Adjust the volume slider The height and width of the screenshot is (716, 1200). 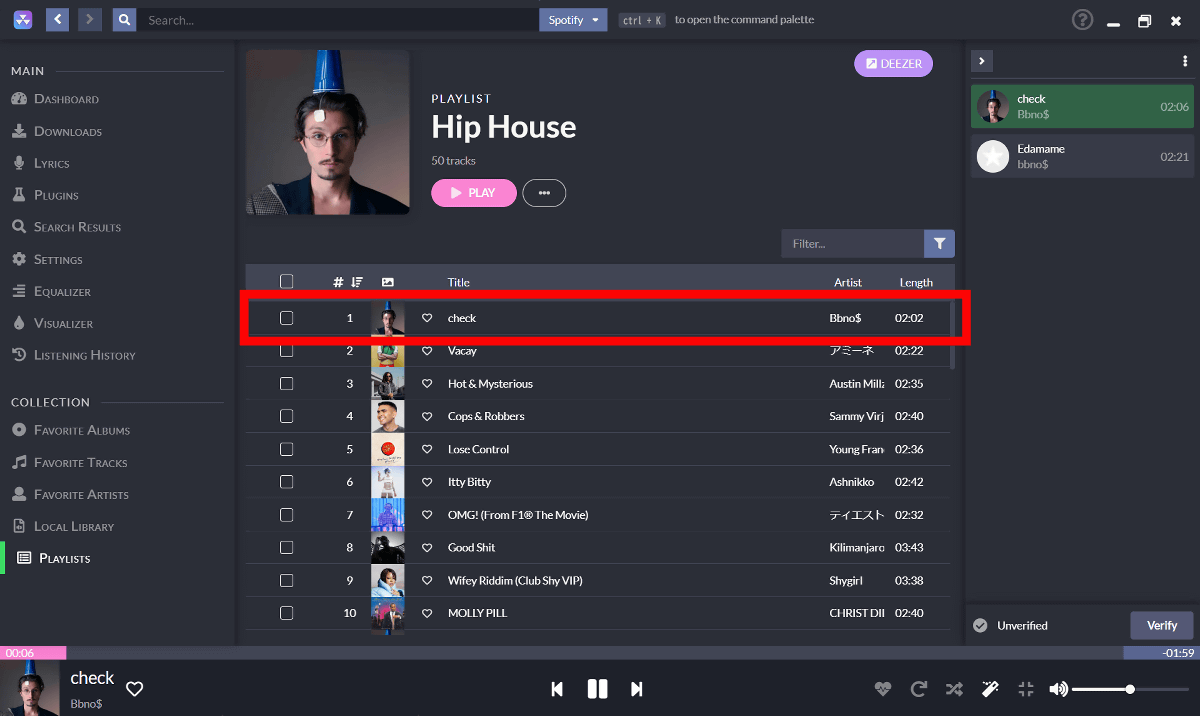(1130, 689)
